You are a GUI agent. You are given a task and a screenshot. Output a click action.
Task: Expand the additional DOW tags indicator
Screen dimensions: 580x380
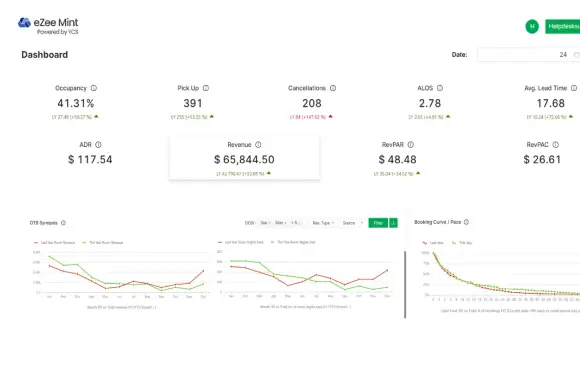click(x=296, y=223)
